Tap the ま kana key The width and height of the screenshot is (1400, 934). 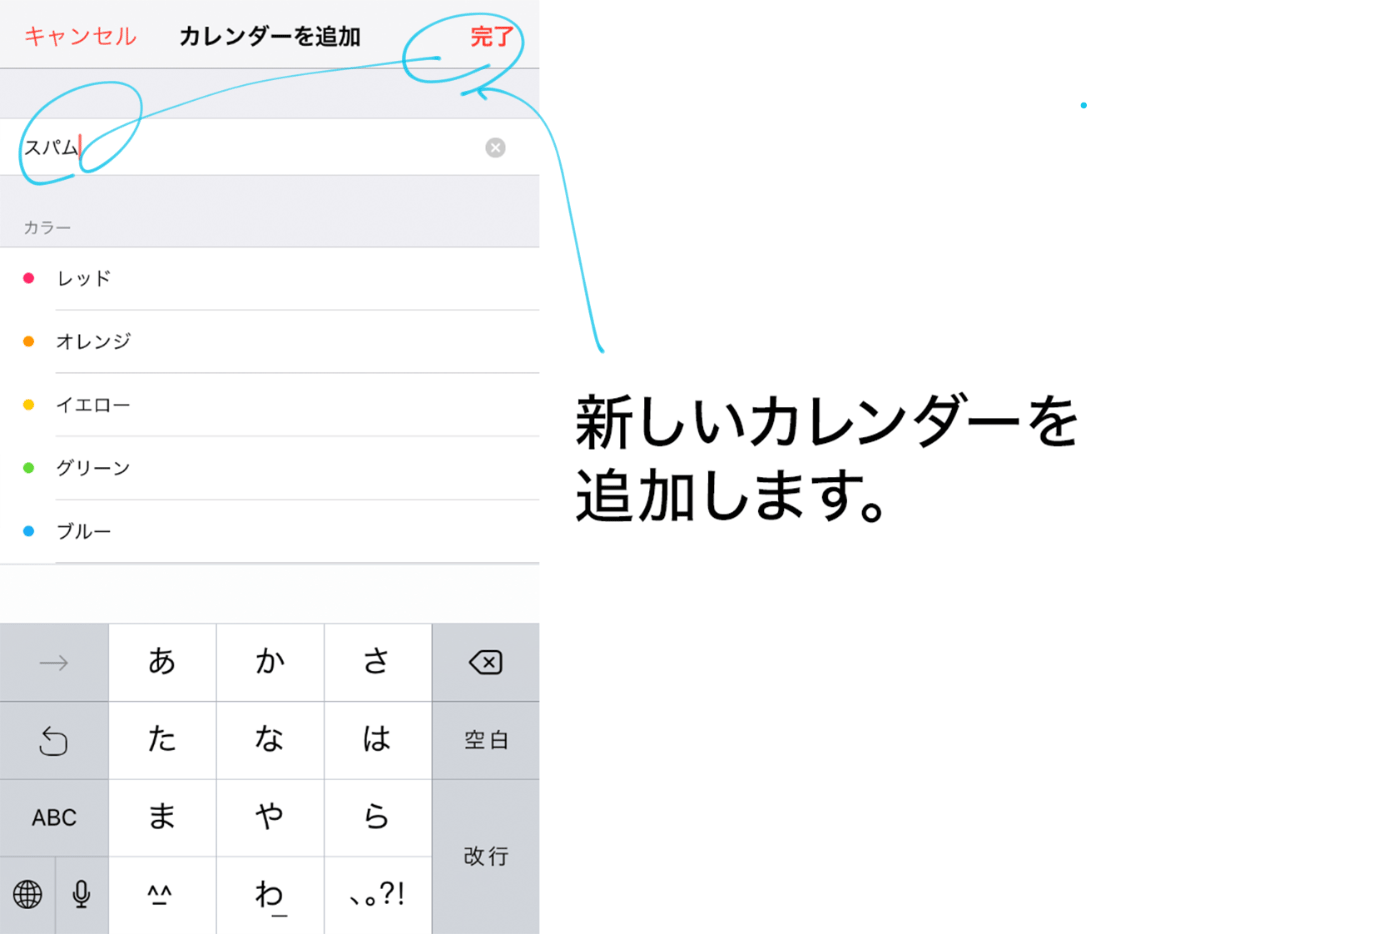[x=162, y=817]
